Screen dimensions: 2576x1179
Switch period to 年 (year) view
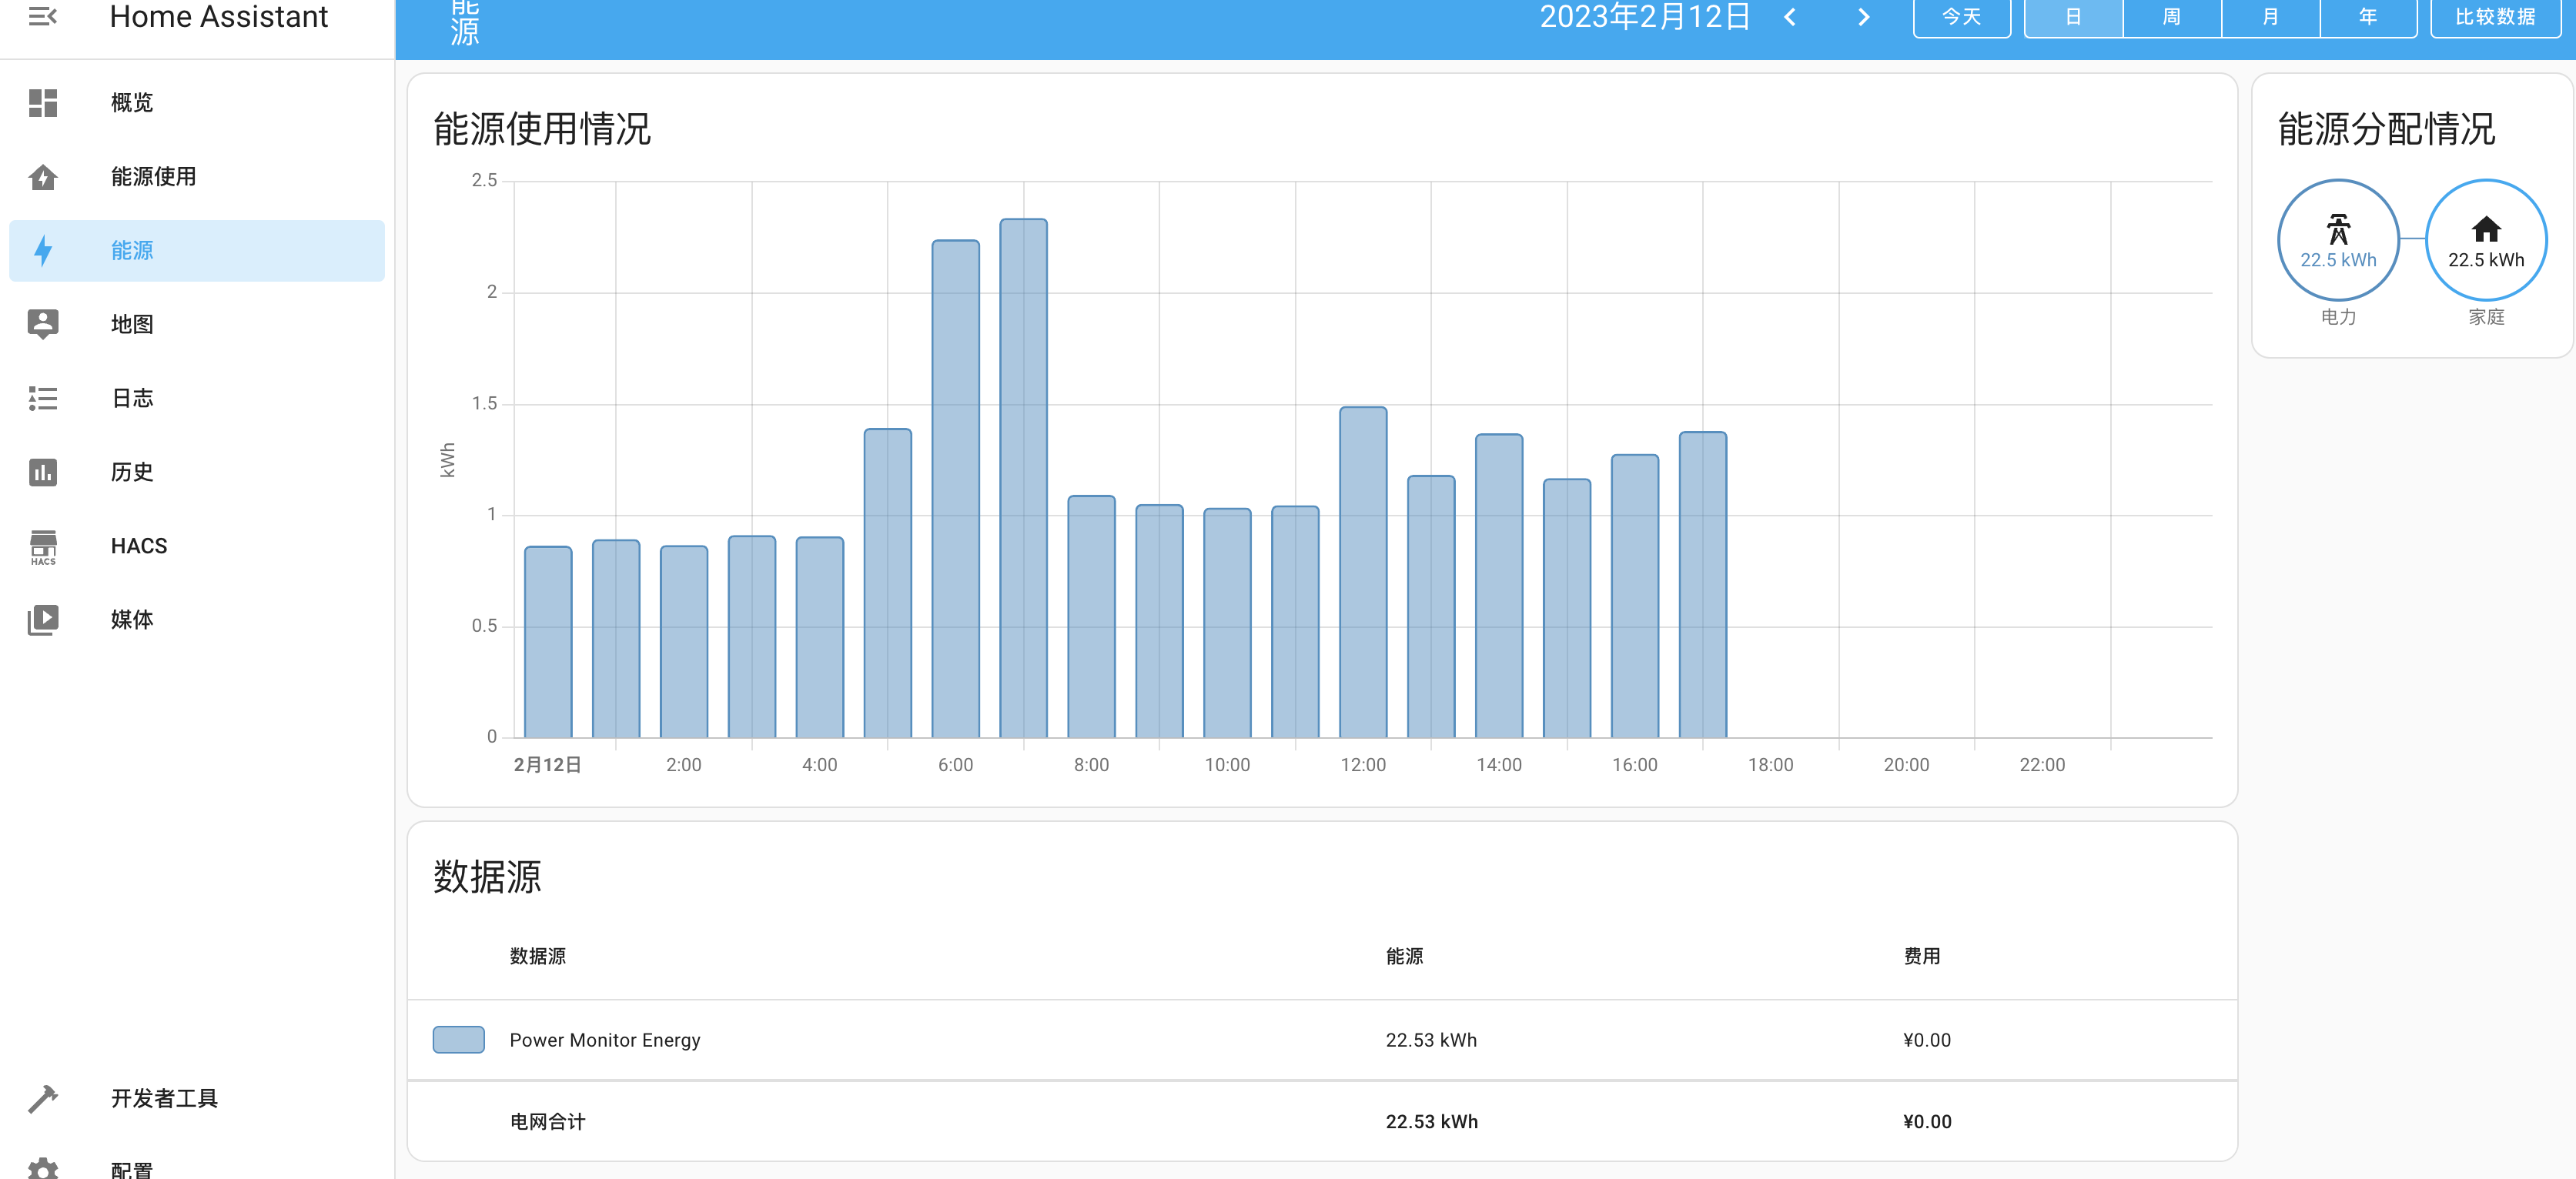pos(2368,17)
